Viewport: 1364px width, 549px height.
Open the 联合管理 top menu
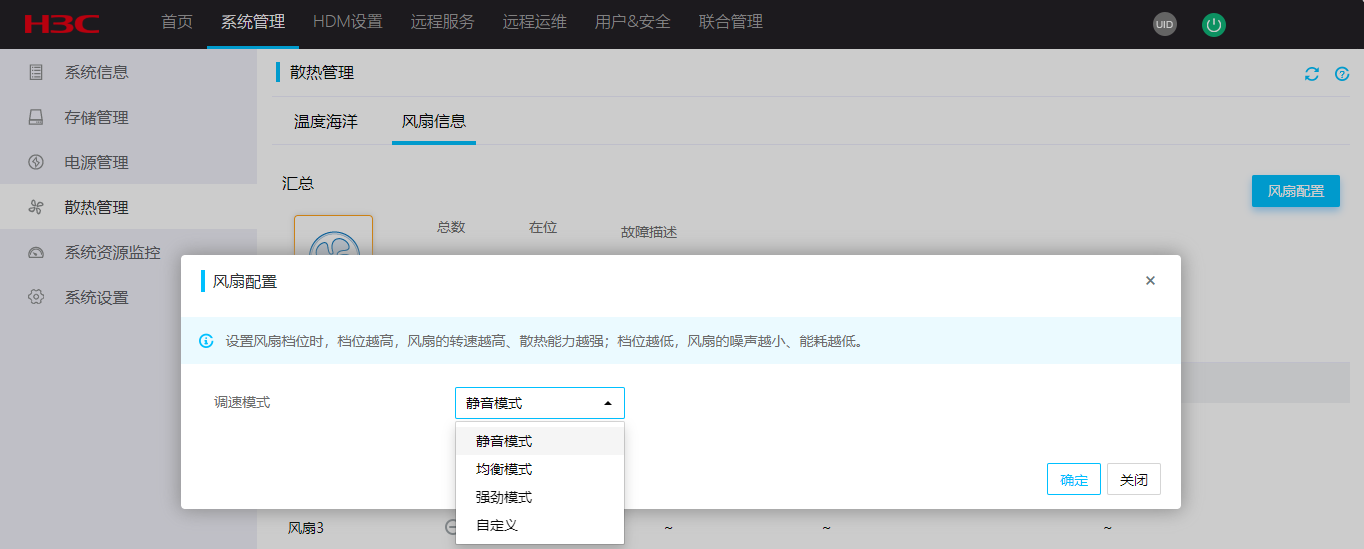[x=731, y=22]
